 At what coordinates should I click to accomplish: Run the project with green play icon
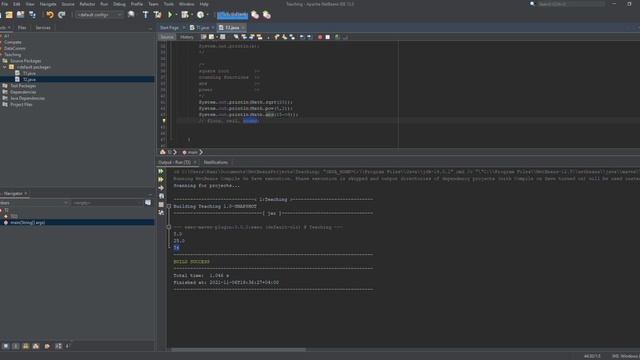coord(170,15)
